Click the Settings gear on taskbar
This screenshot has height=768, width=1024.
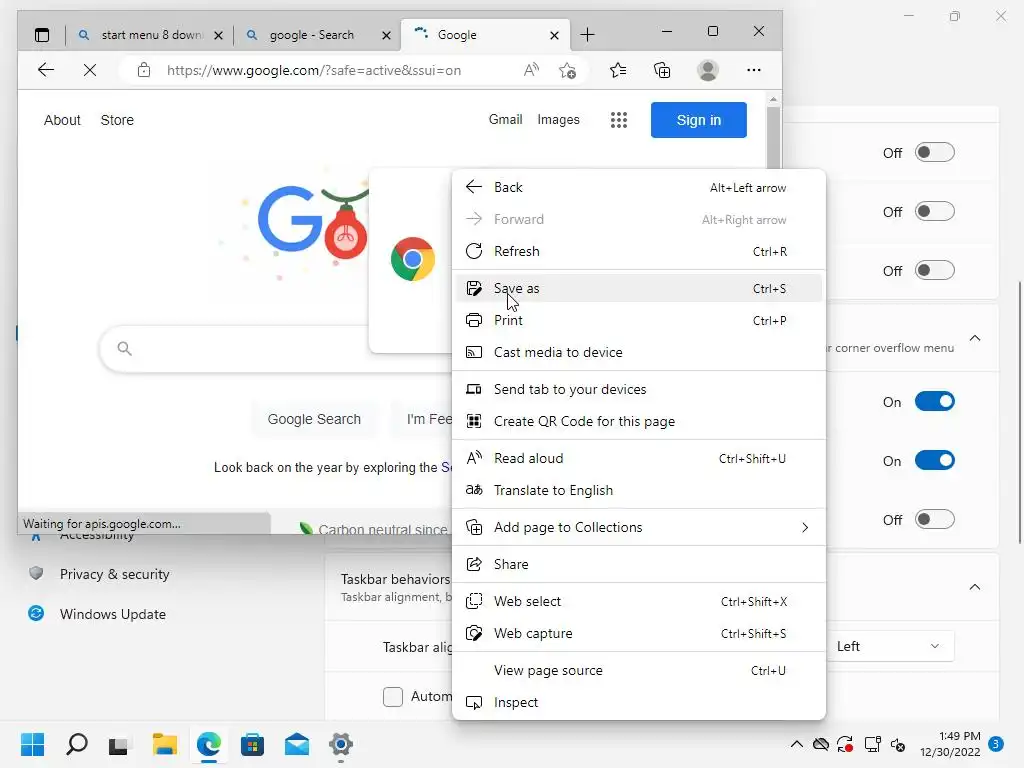pos(341,744)
